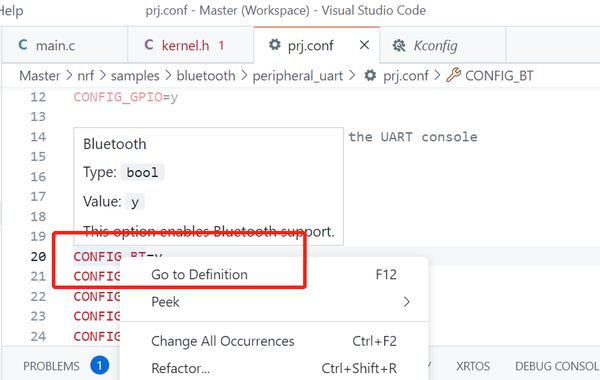The height and width of the screenshot is (380, 600).
Task: Open the DEBUG CONSOLE panel tab
Action: pos(557,366)
